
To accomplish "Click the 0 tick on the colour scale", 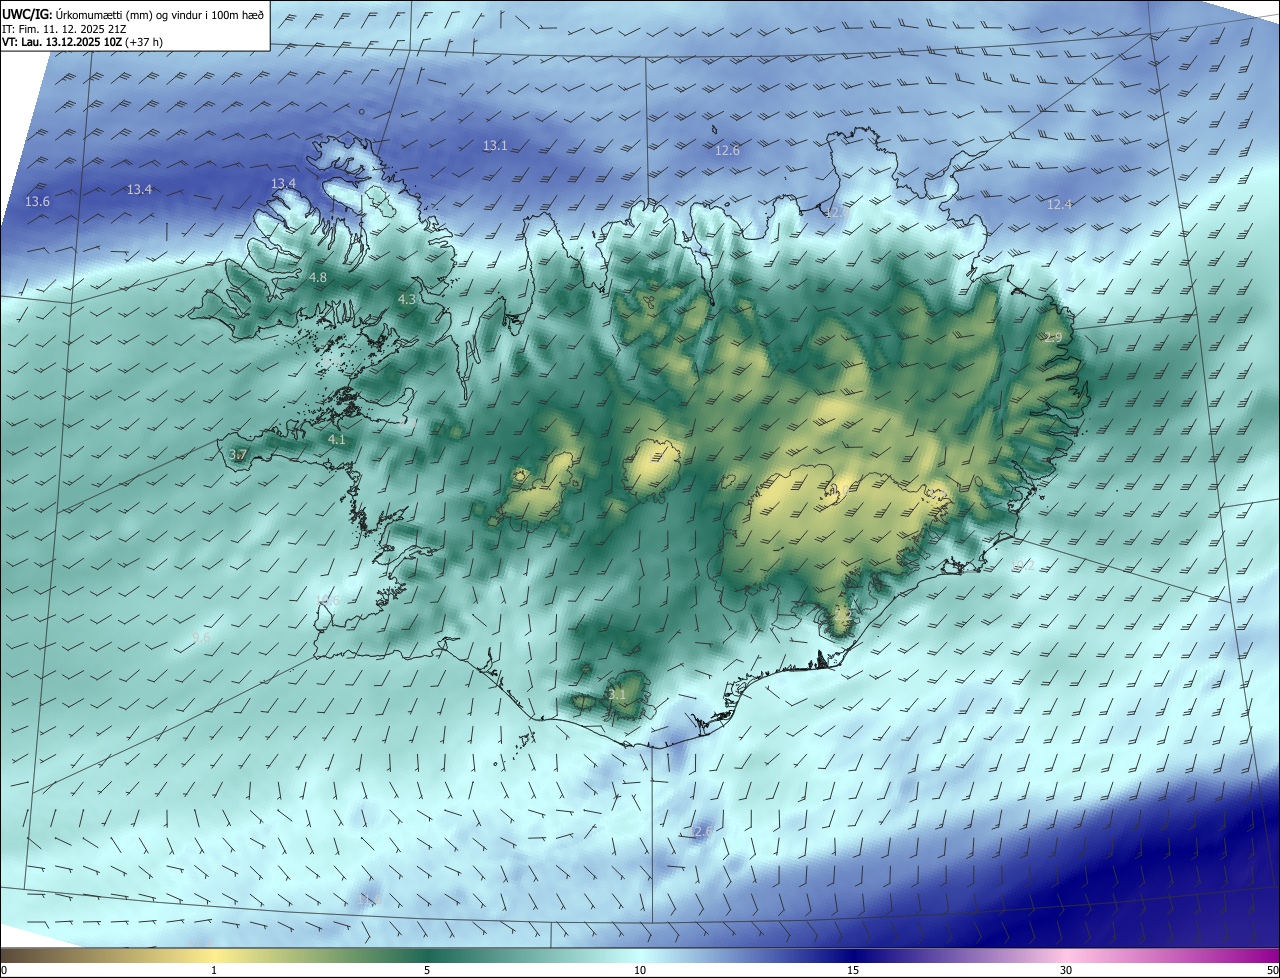I will pos(4,970).
